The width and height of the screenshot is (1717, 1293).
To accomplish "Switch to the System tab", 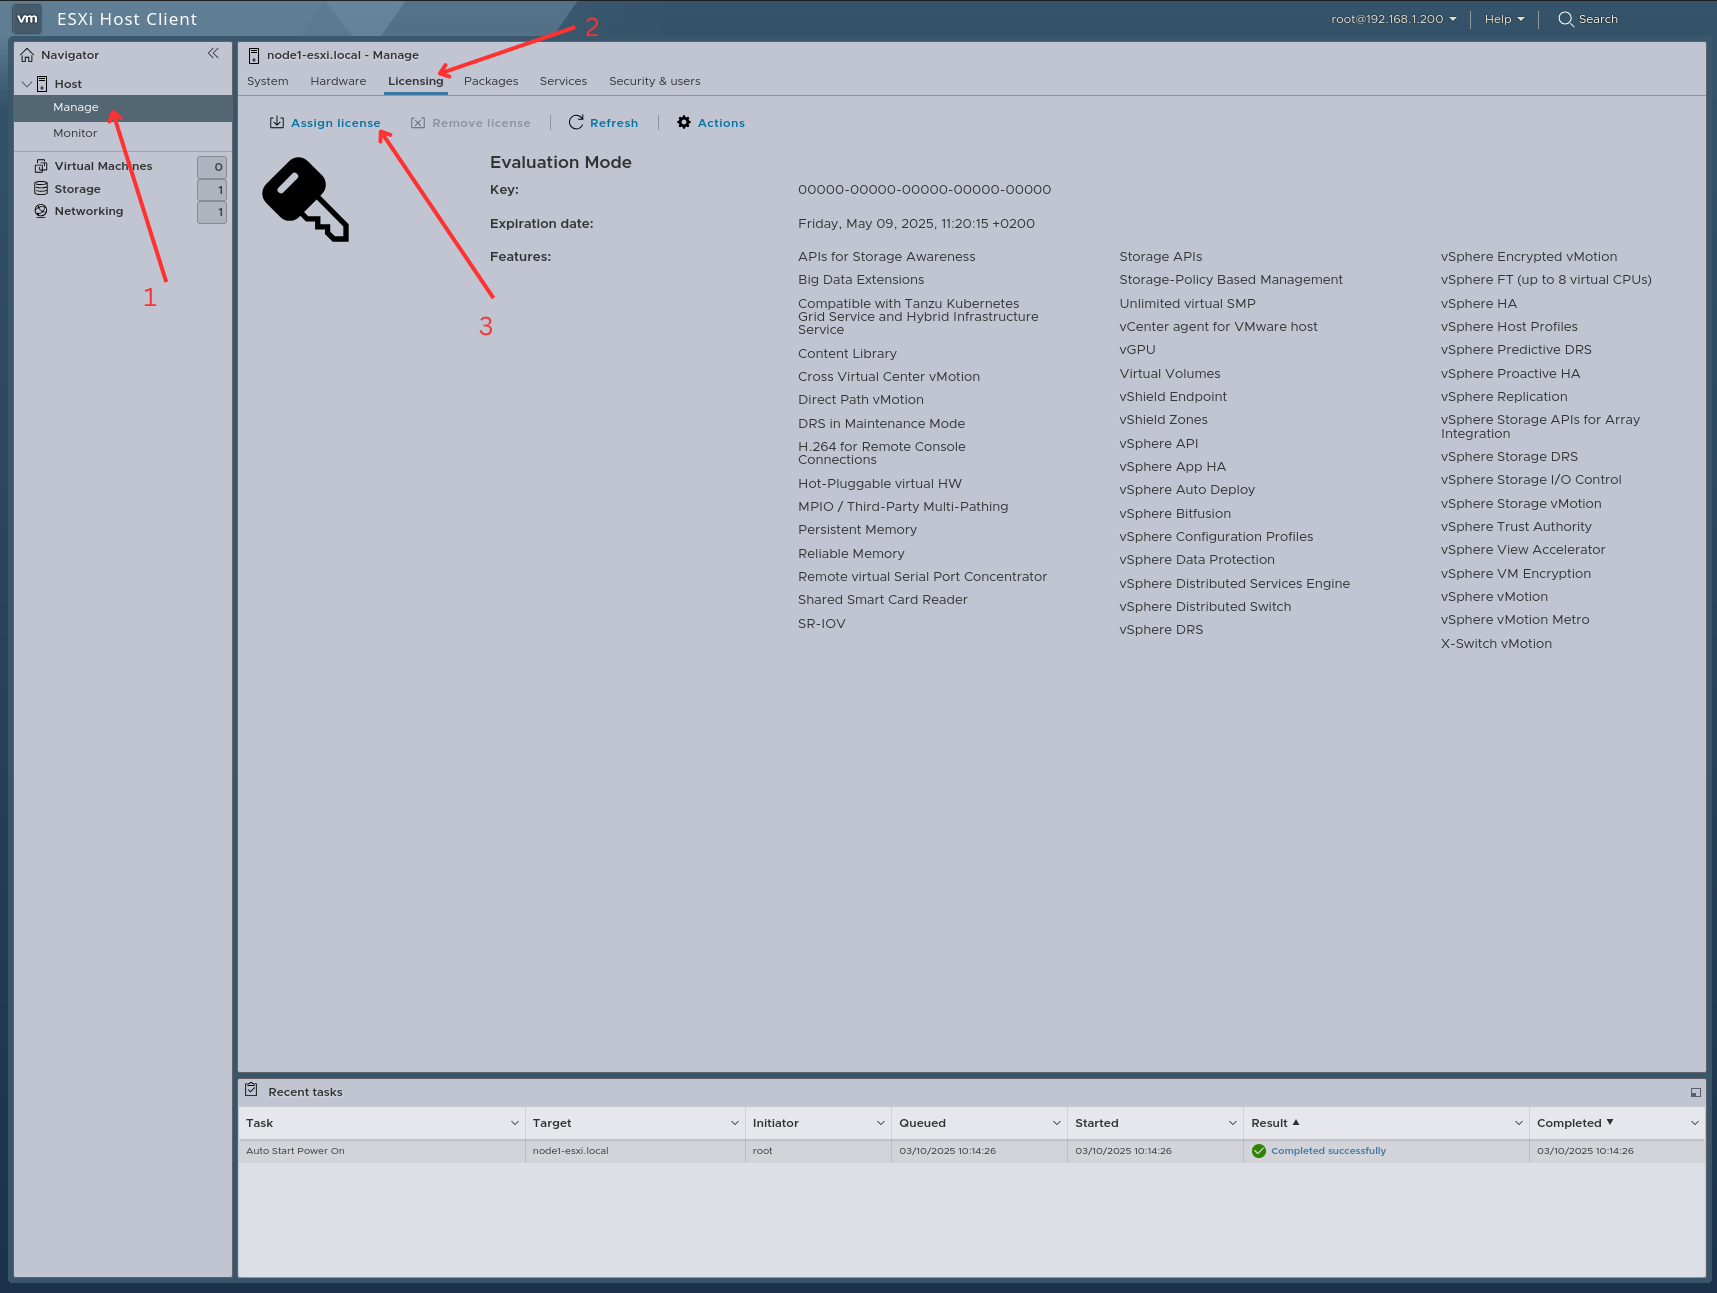I will tap(268, 81).
